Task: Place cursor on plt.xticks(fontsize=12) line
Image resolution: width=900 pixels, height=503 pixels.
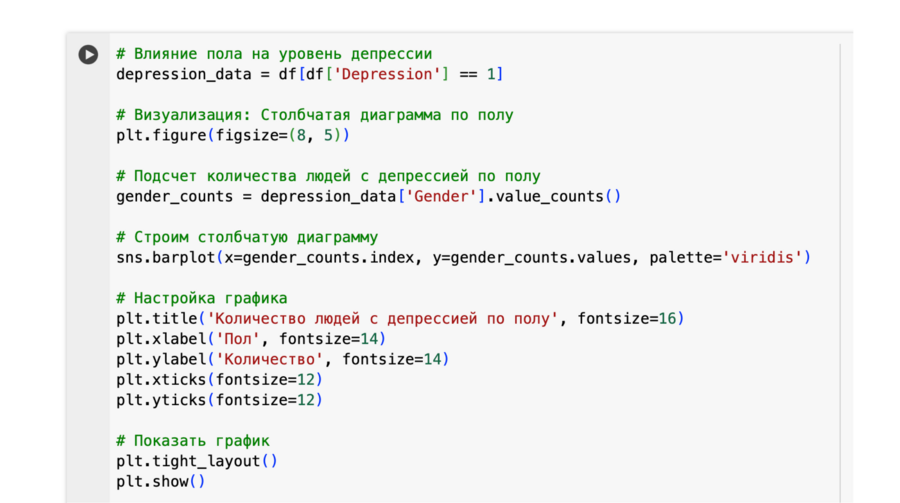Action: click(x=219, y=380)
